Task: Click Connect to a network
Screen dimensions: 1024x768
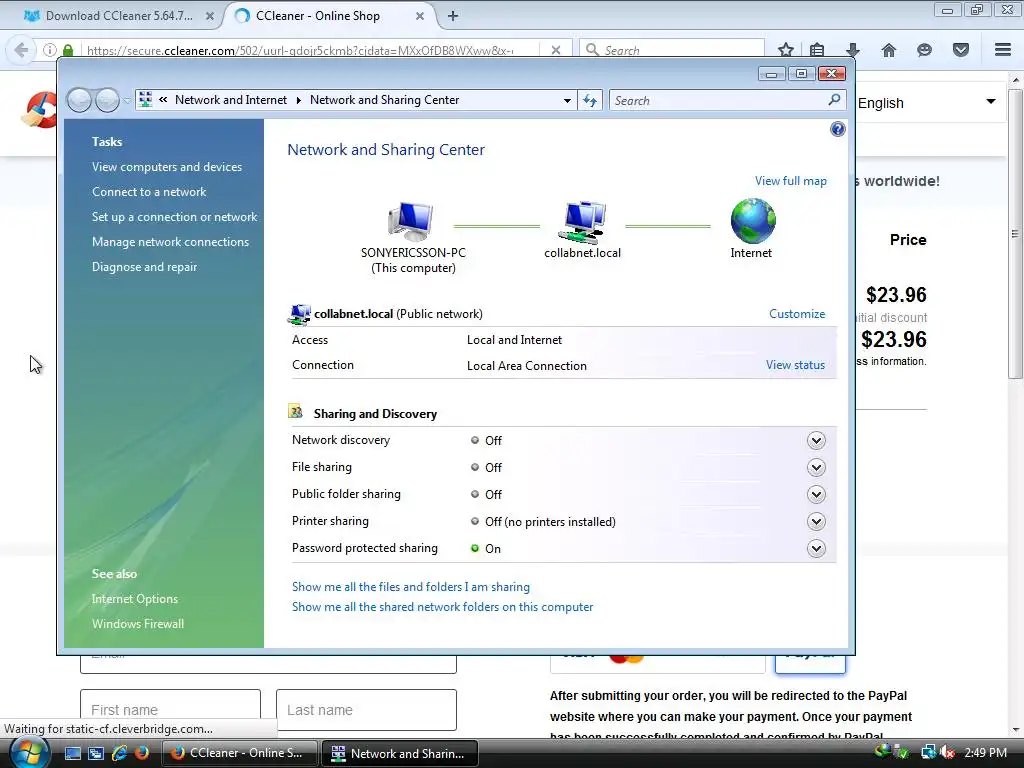Action: point(149,192)
